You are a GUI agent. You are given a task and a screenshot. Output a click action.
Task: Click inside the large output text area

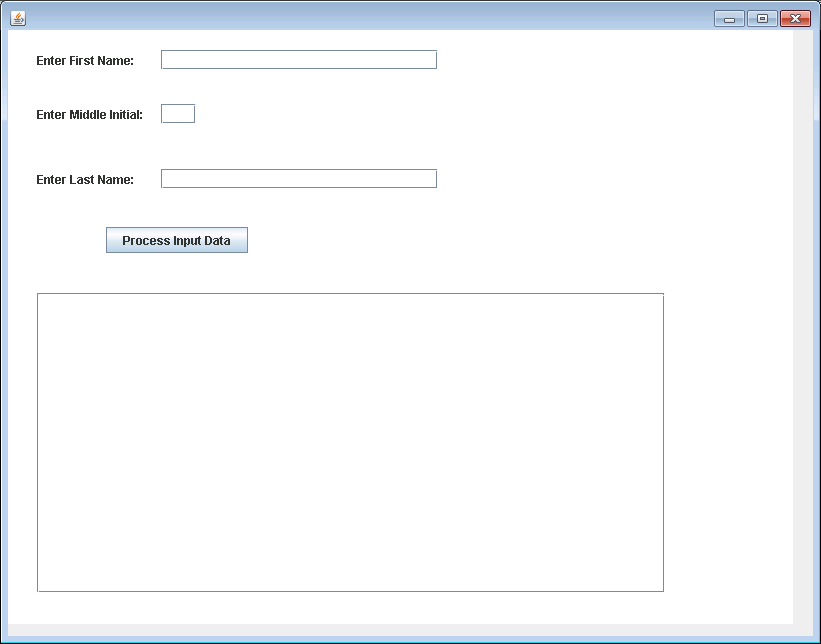click(350, 442)
